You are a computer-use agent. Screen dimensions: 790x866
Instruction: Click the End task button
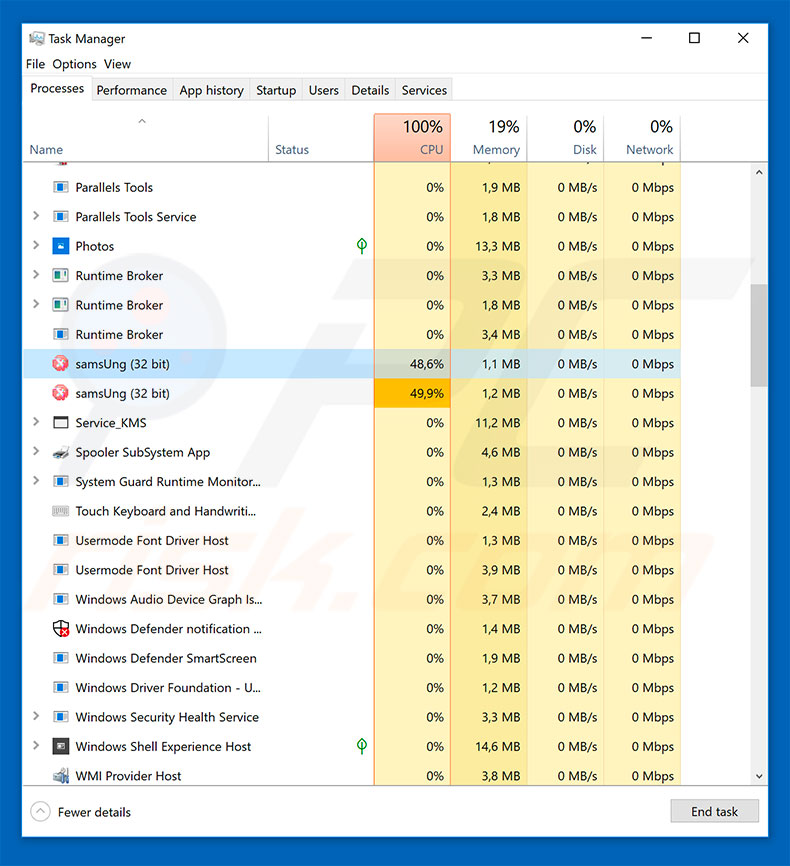tap(714, 811)
